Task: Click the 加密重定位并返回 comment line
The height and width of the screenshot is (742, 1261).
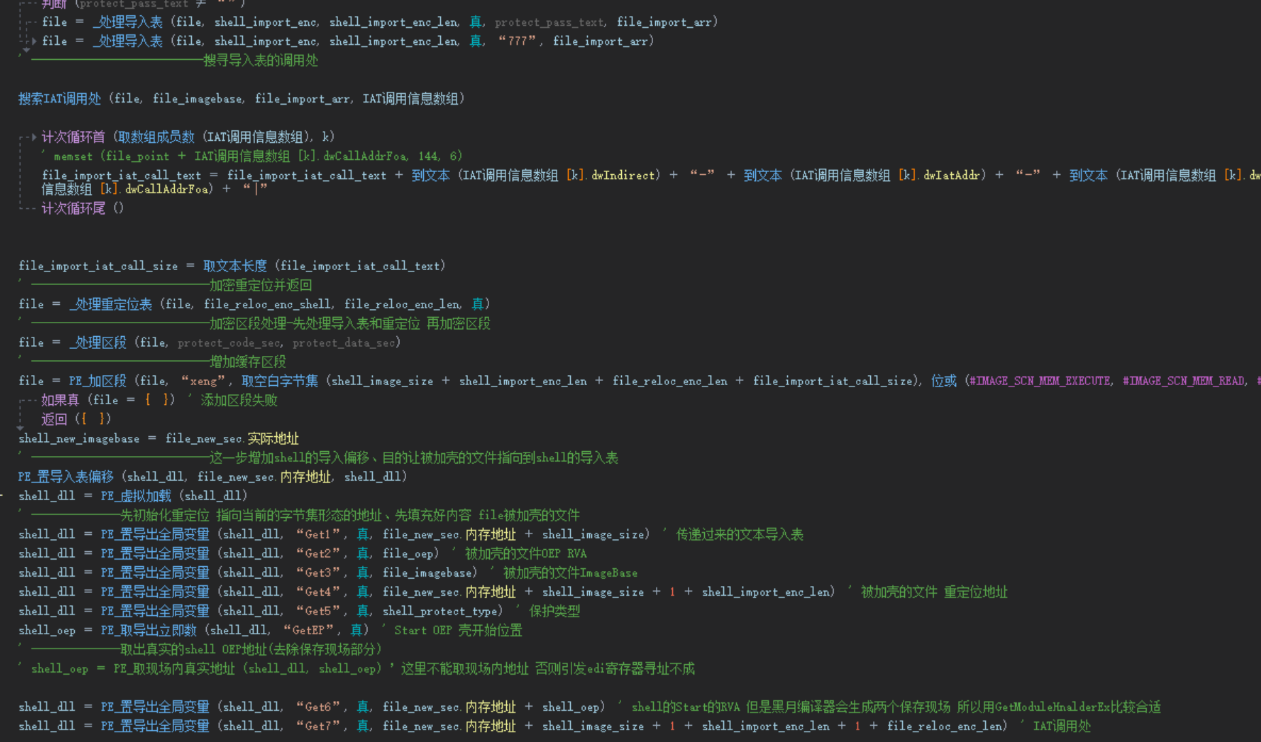Action: tap(260, 285)
